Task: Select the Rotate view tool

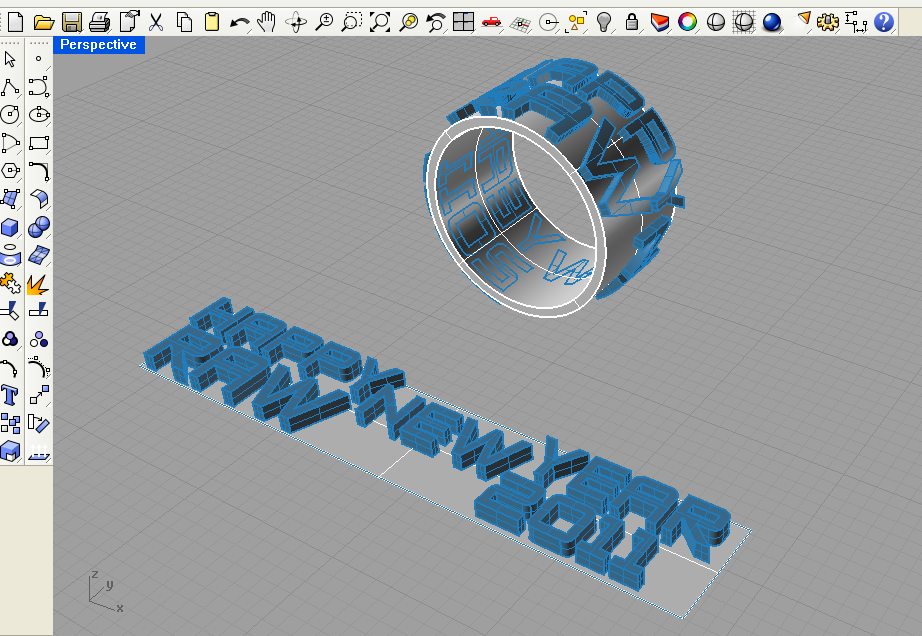Action: (x=296, y=22)
